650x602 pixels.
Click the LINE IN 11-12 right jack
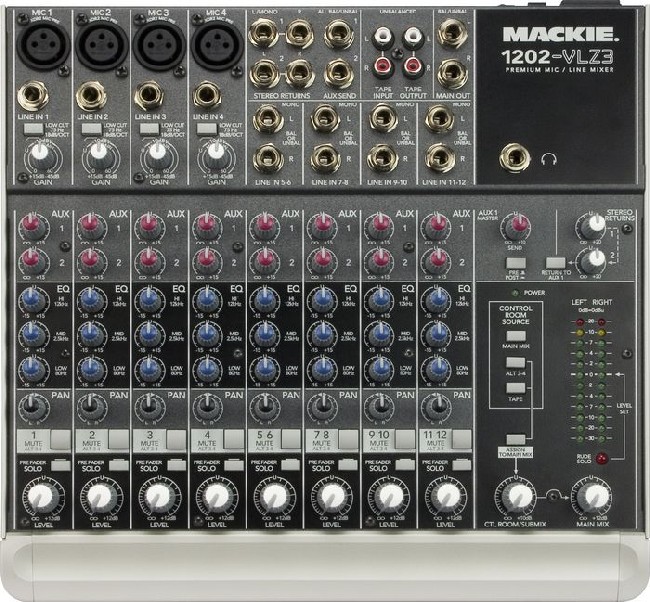click(x=440, y=159)
